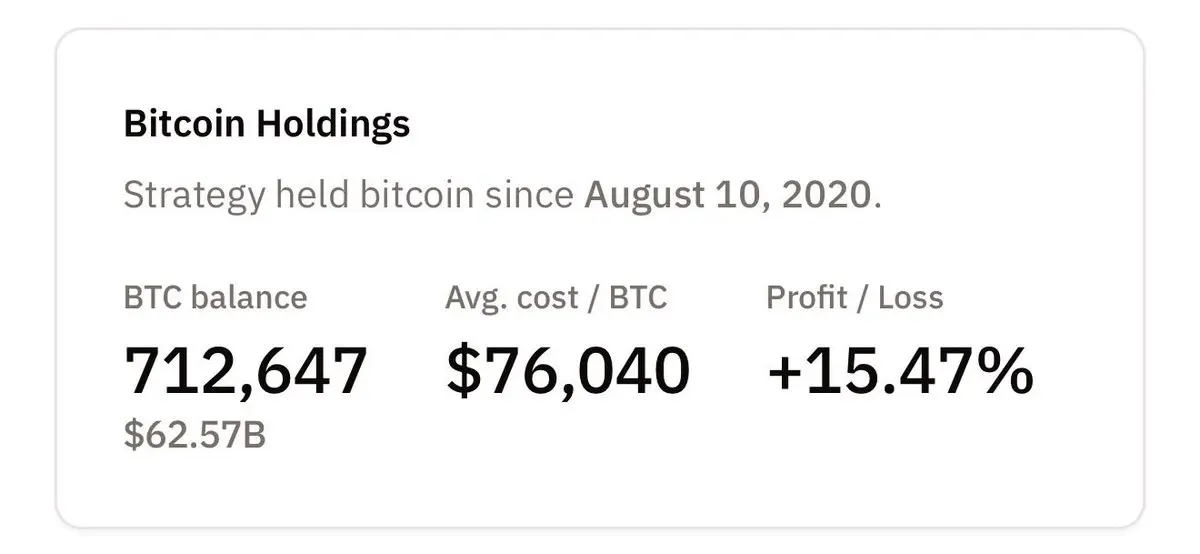Viewport: 1200px width, 554px height.
Task: Click the word "since" before the date
Action: coord(530,193)
